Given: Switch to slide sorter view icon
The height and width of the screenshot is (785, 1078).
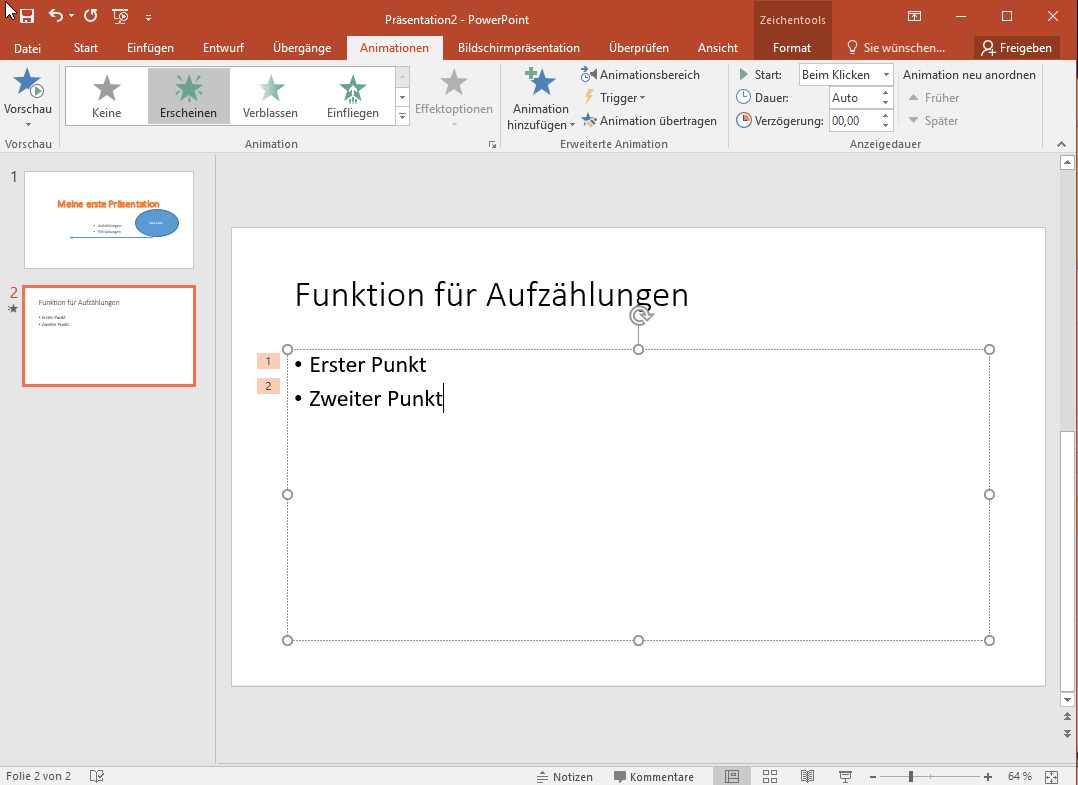Looking at the screenshot, I should pos(770,776).
